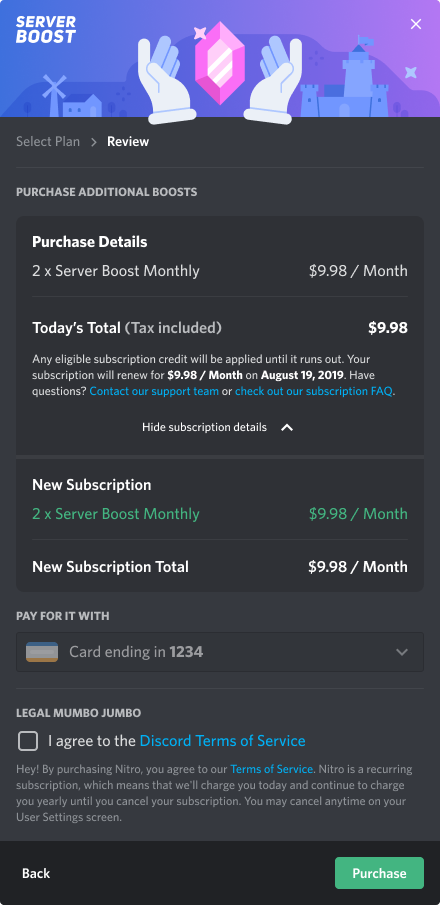
Task: Open the payment card dropdown arrow
Action: [x=402, y=652]
